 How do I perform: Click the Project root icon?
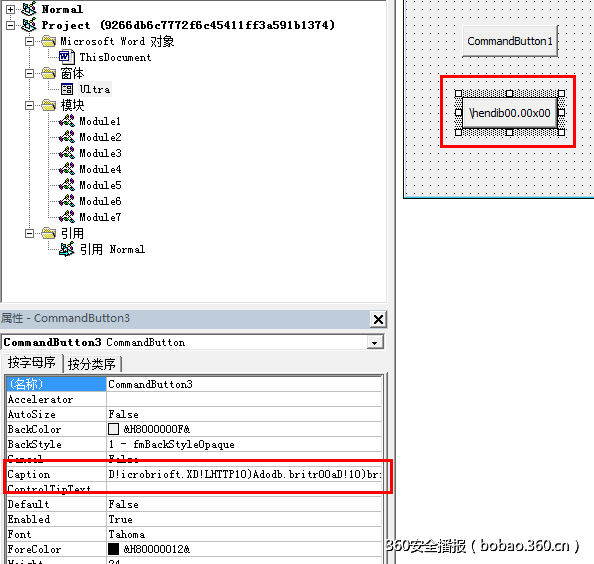[29, 25]
